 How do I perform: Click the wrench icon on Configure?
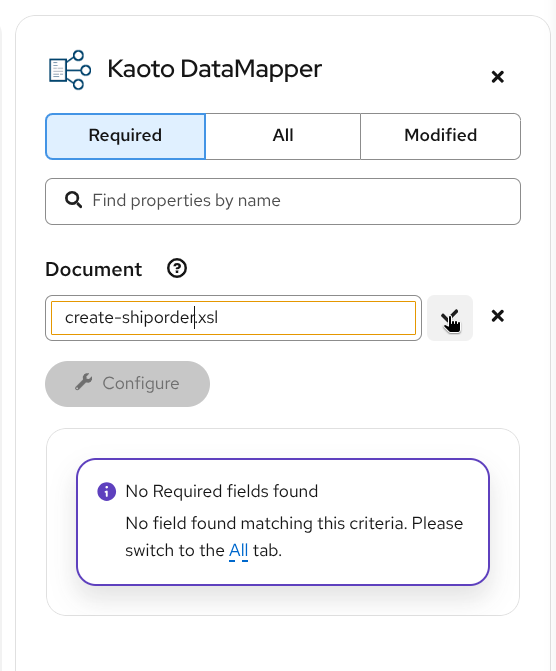point(84,382)
